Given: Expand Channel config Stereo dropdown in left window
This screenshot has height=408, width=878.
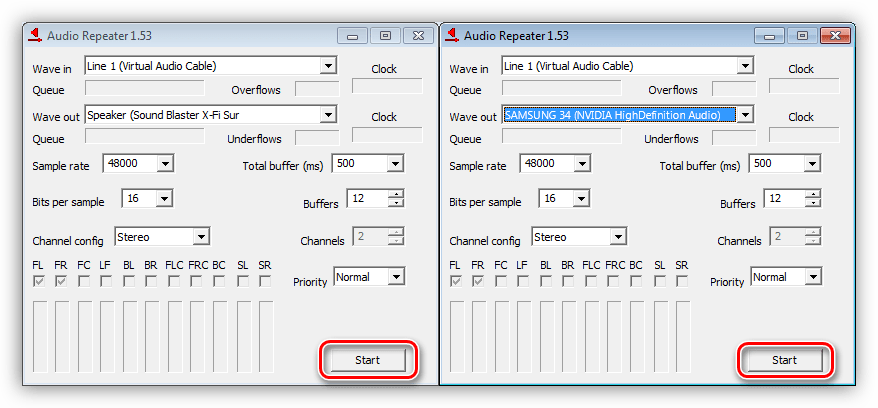Looking at the screenshot, I should (x=201, y=237).
